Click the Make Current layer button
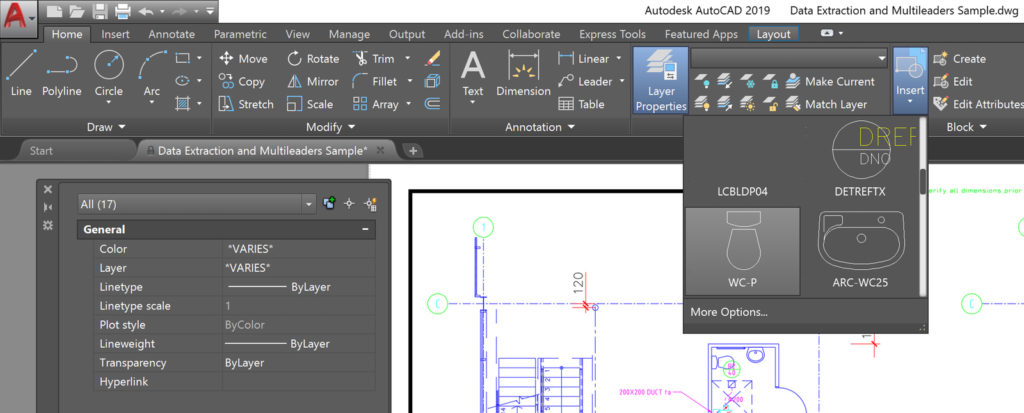1024x413 pixels. 829,81
